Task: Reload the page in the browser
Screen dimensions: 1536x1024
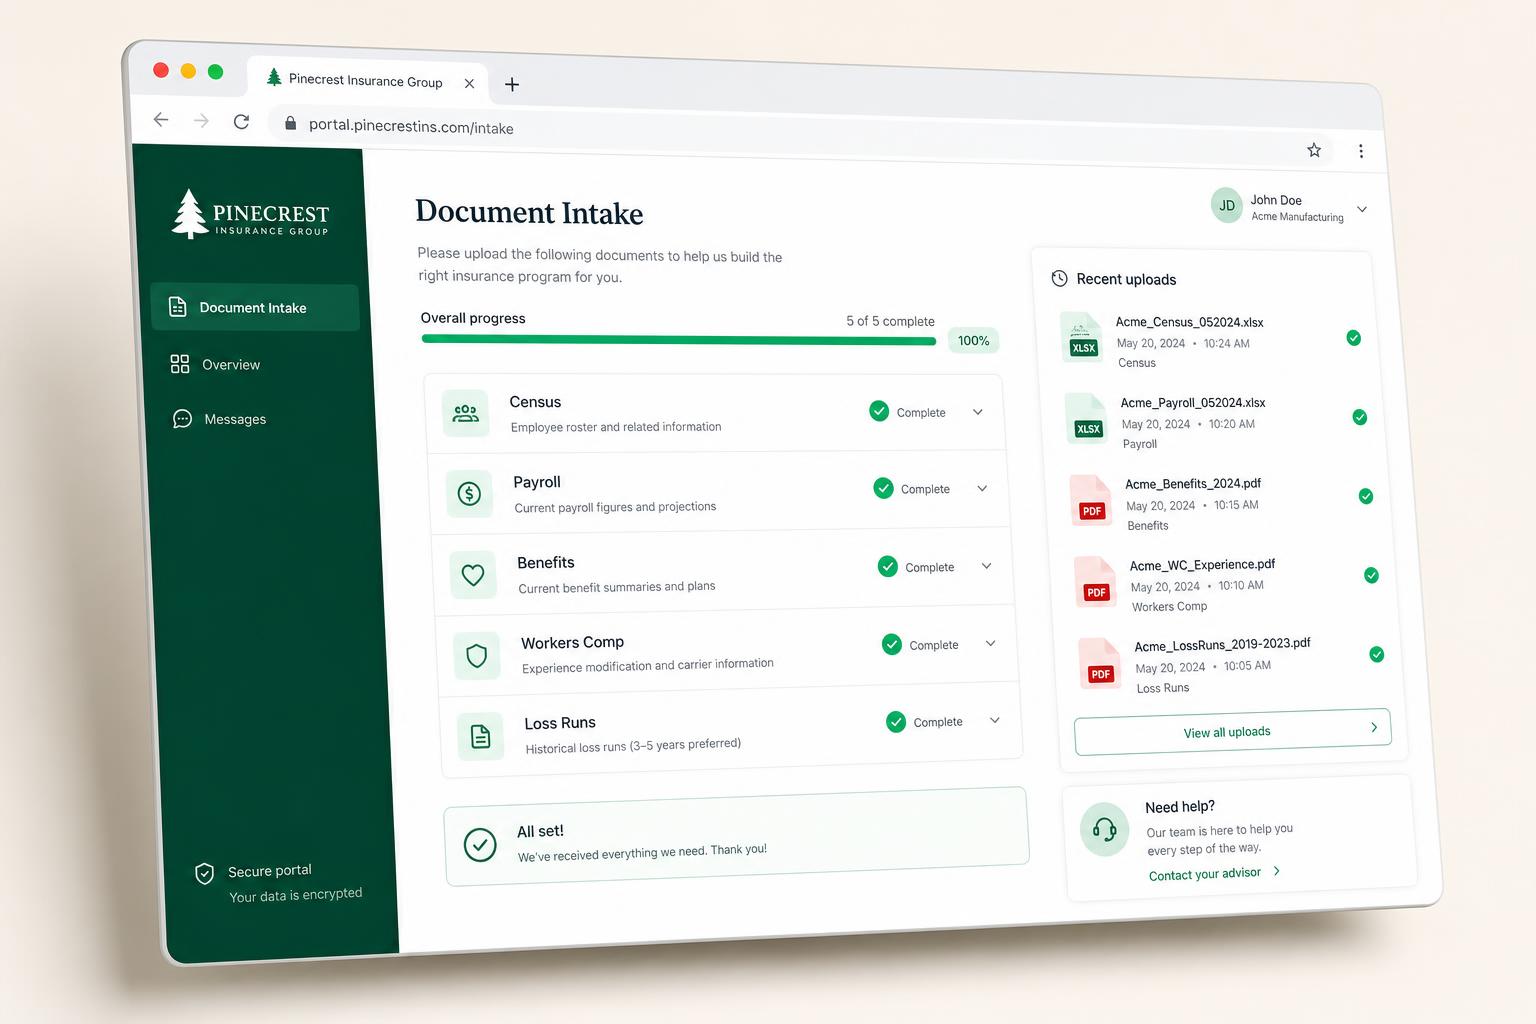Action: [241, 122]
